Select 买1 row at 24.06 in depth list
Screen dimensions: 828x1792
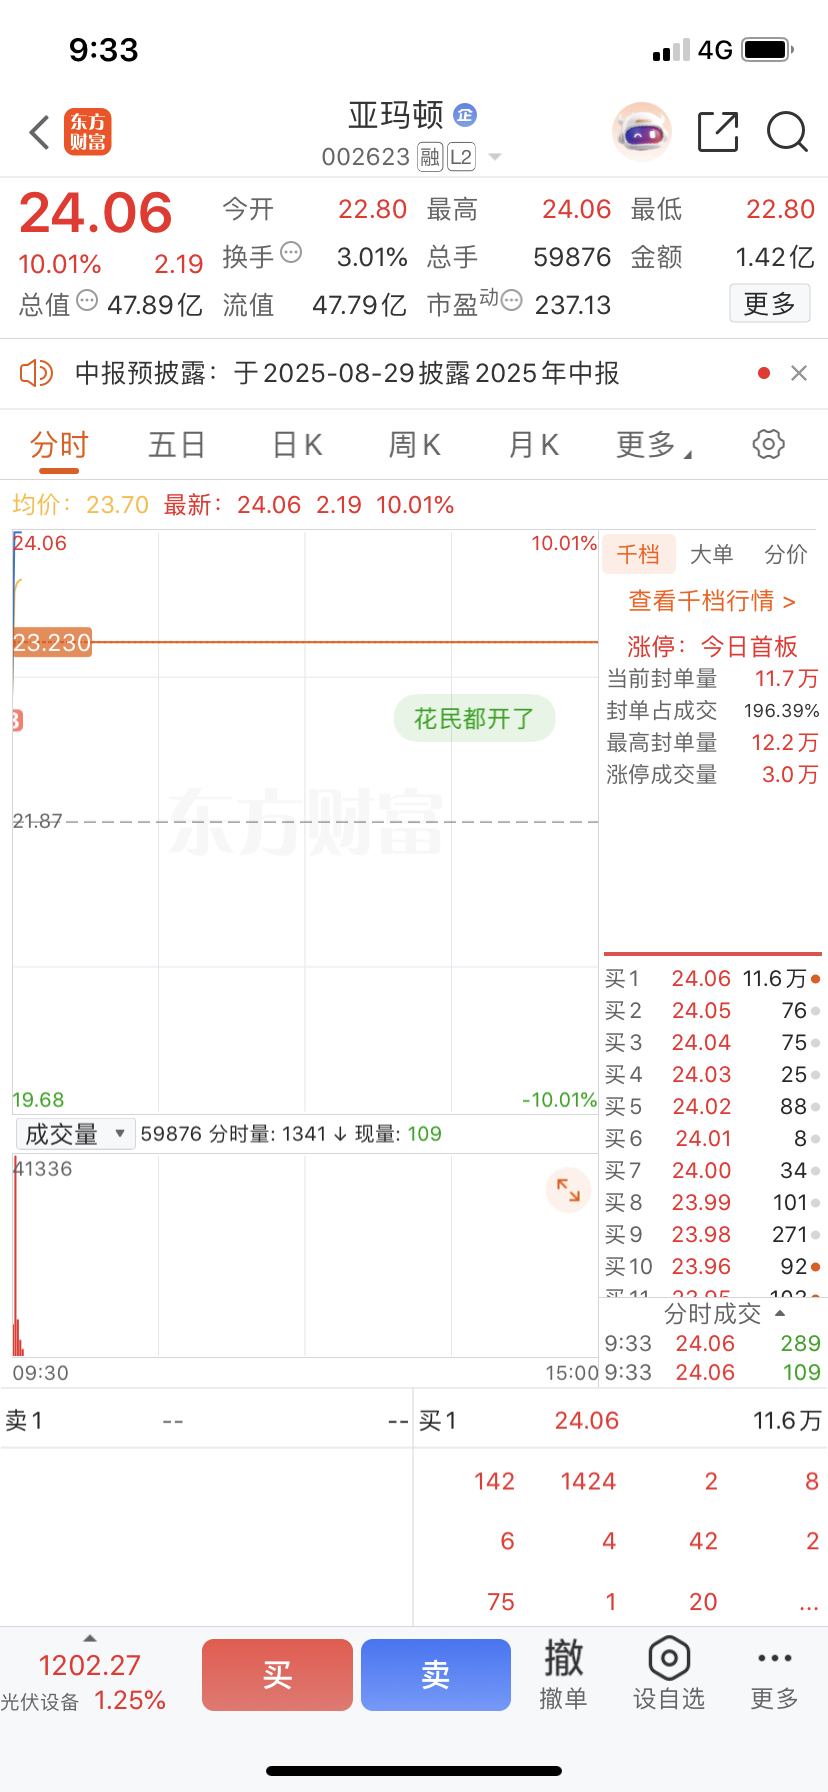[x=712, y=978]
